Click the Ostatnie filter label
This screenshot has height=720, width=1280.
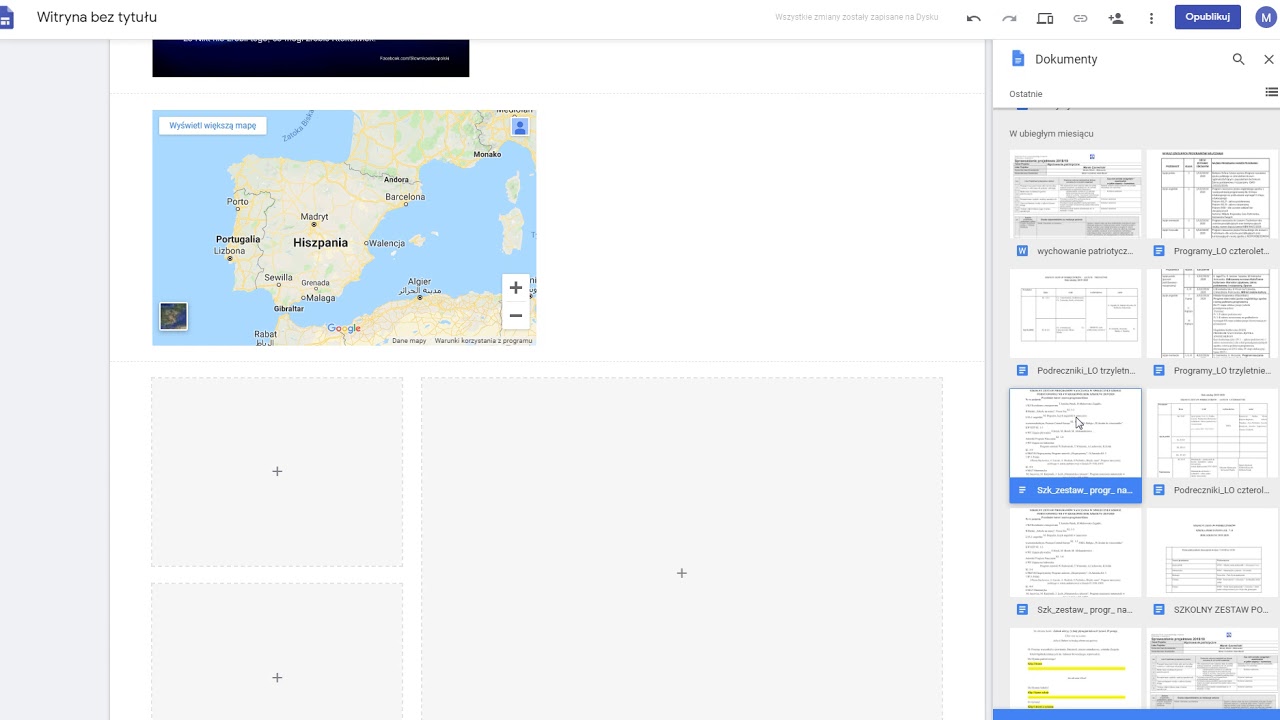[x=1025, y=94]
